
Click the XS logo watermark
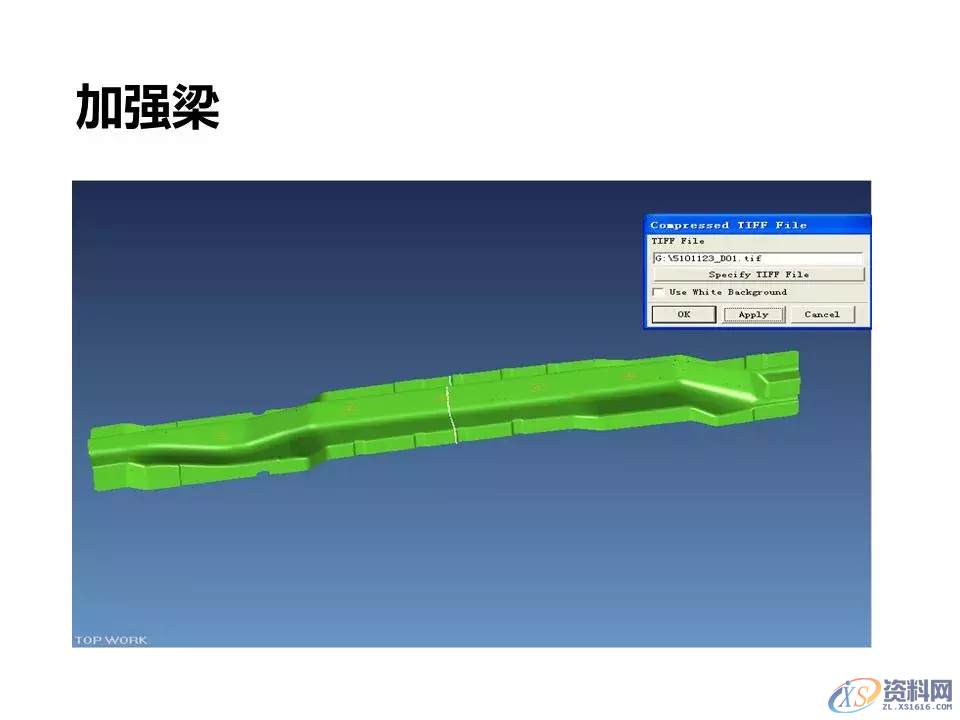click(855, 692)
